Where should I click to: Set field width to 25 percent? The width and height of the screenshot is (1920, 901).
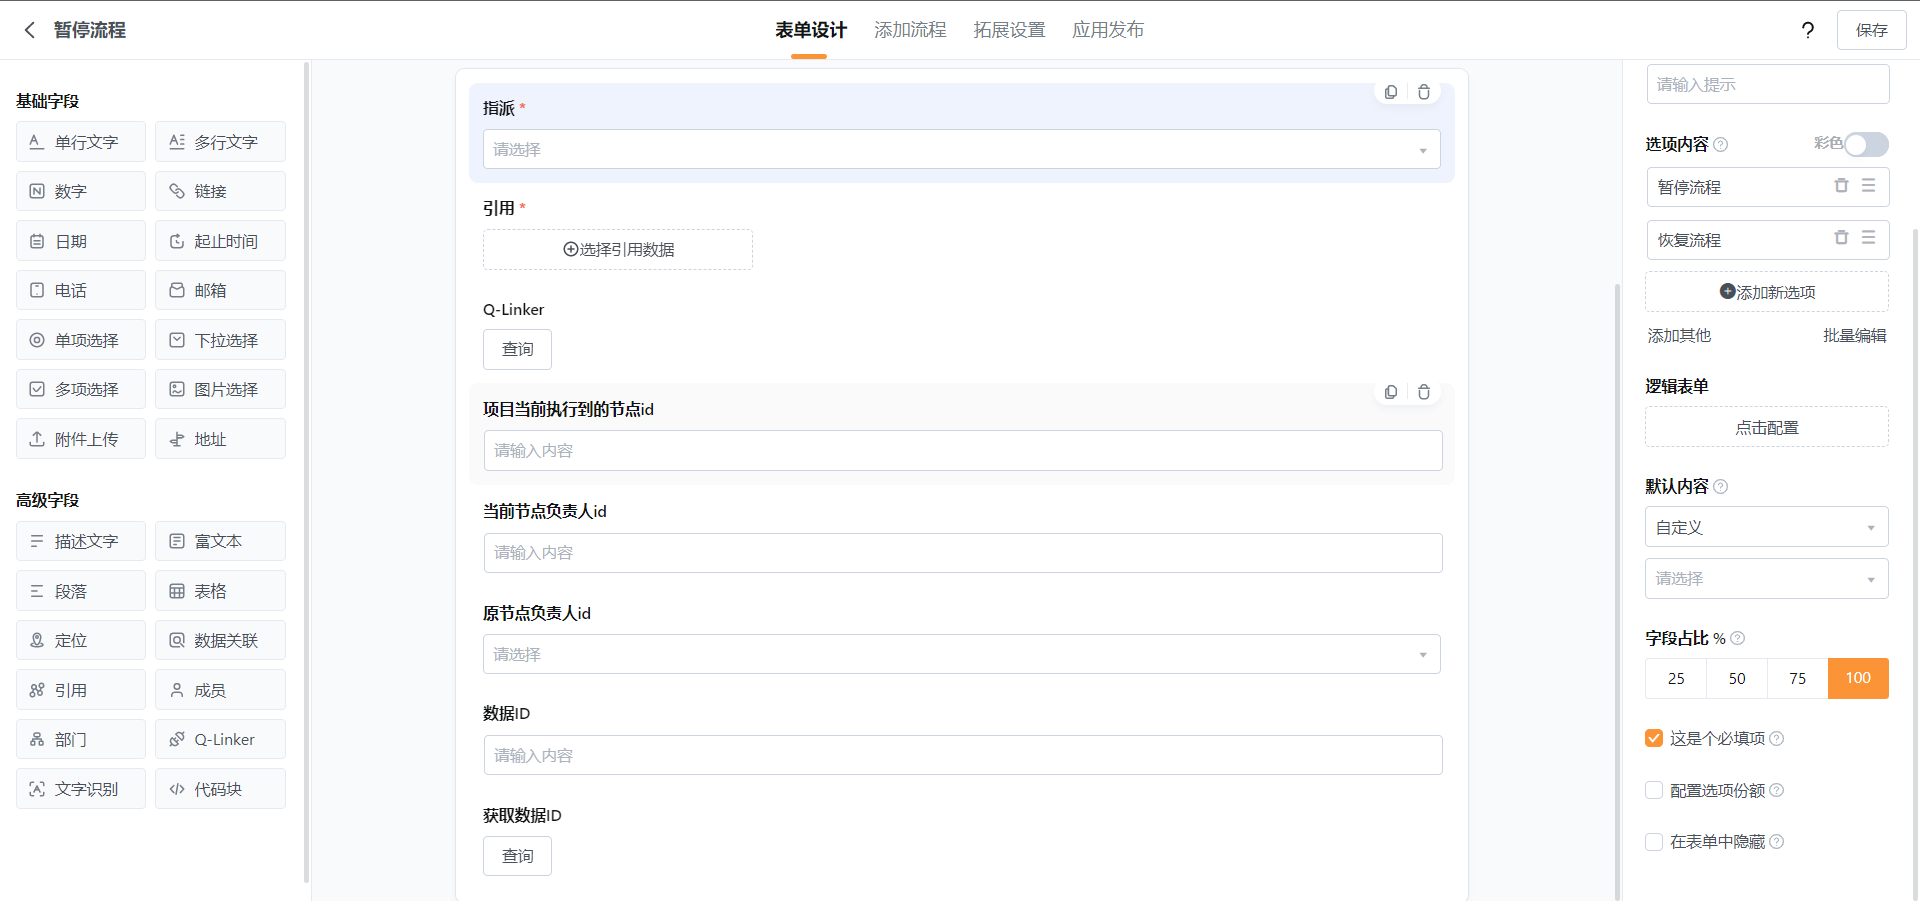pyautogui.click(x=1676, y=678)
